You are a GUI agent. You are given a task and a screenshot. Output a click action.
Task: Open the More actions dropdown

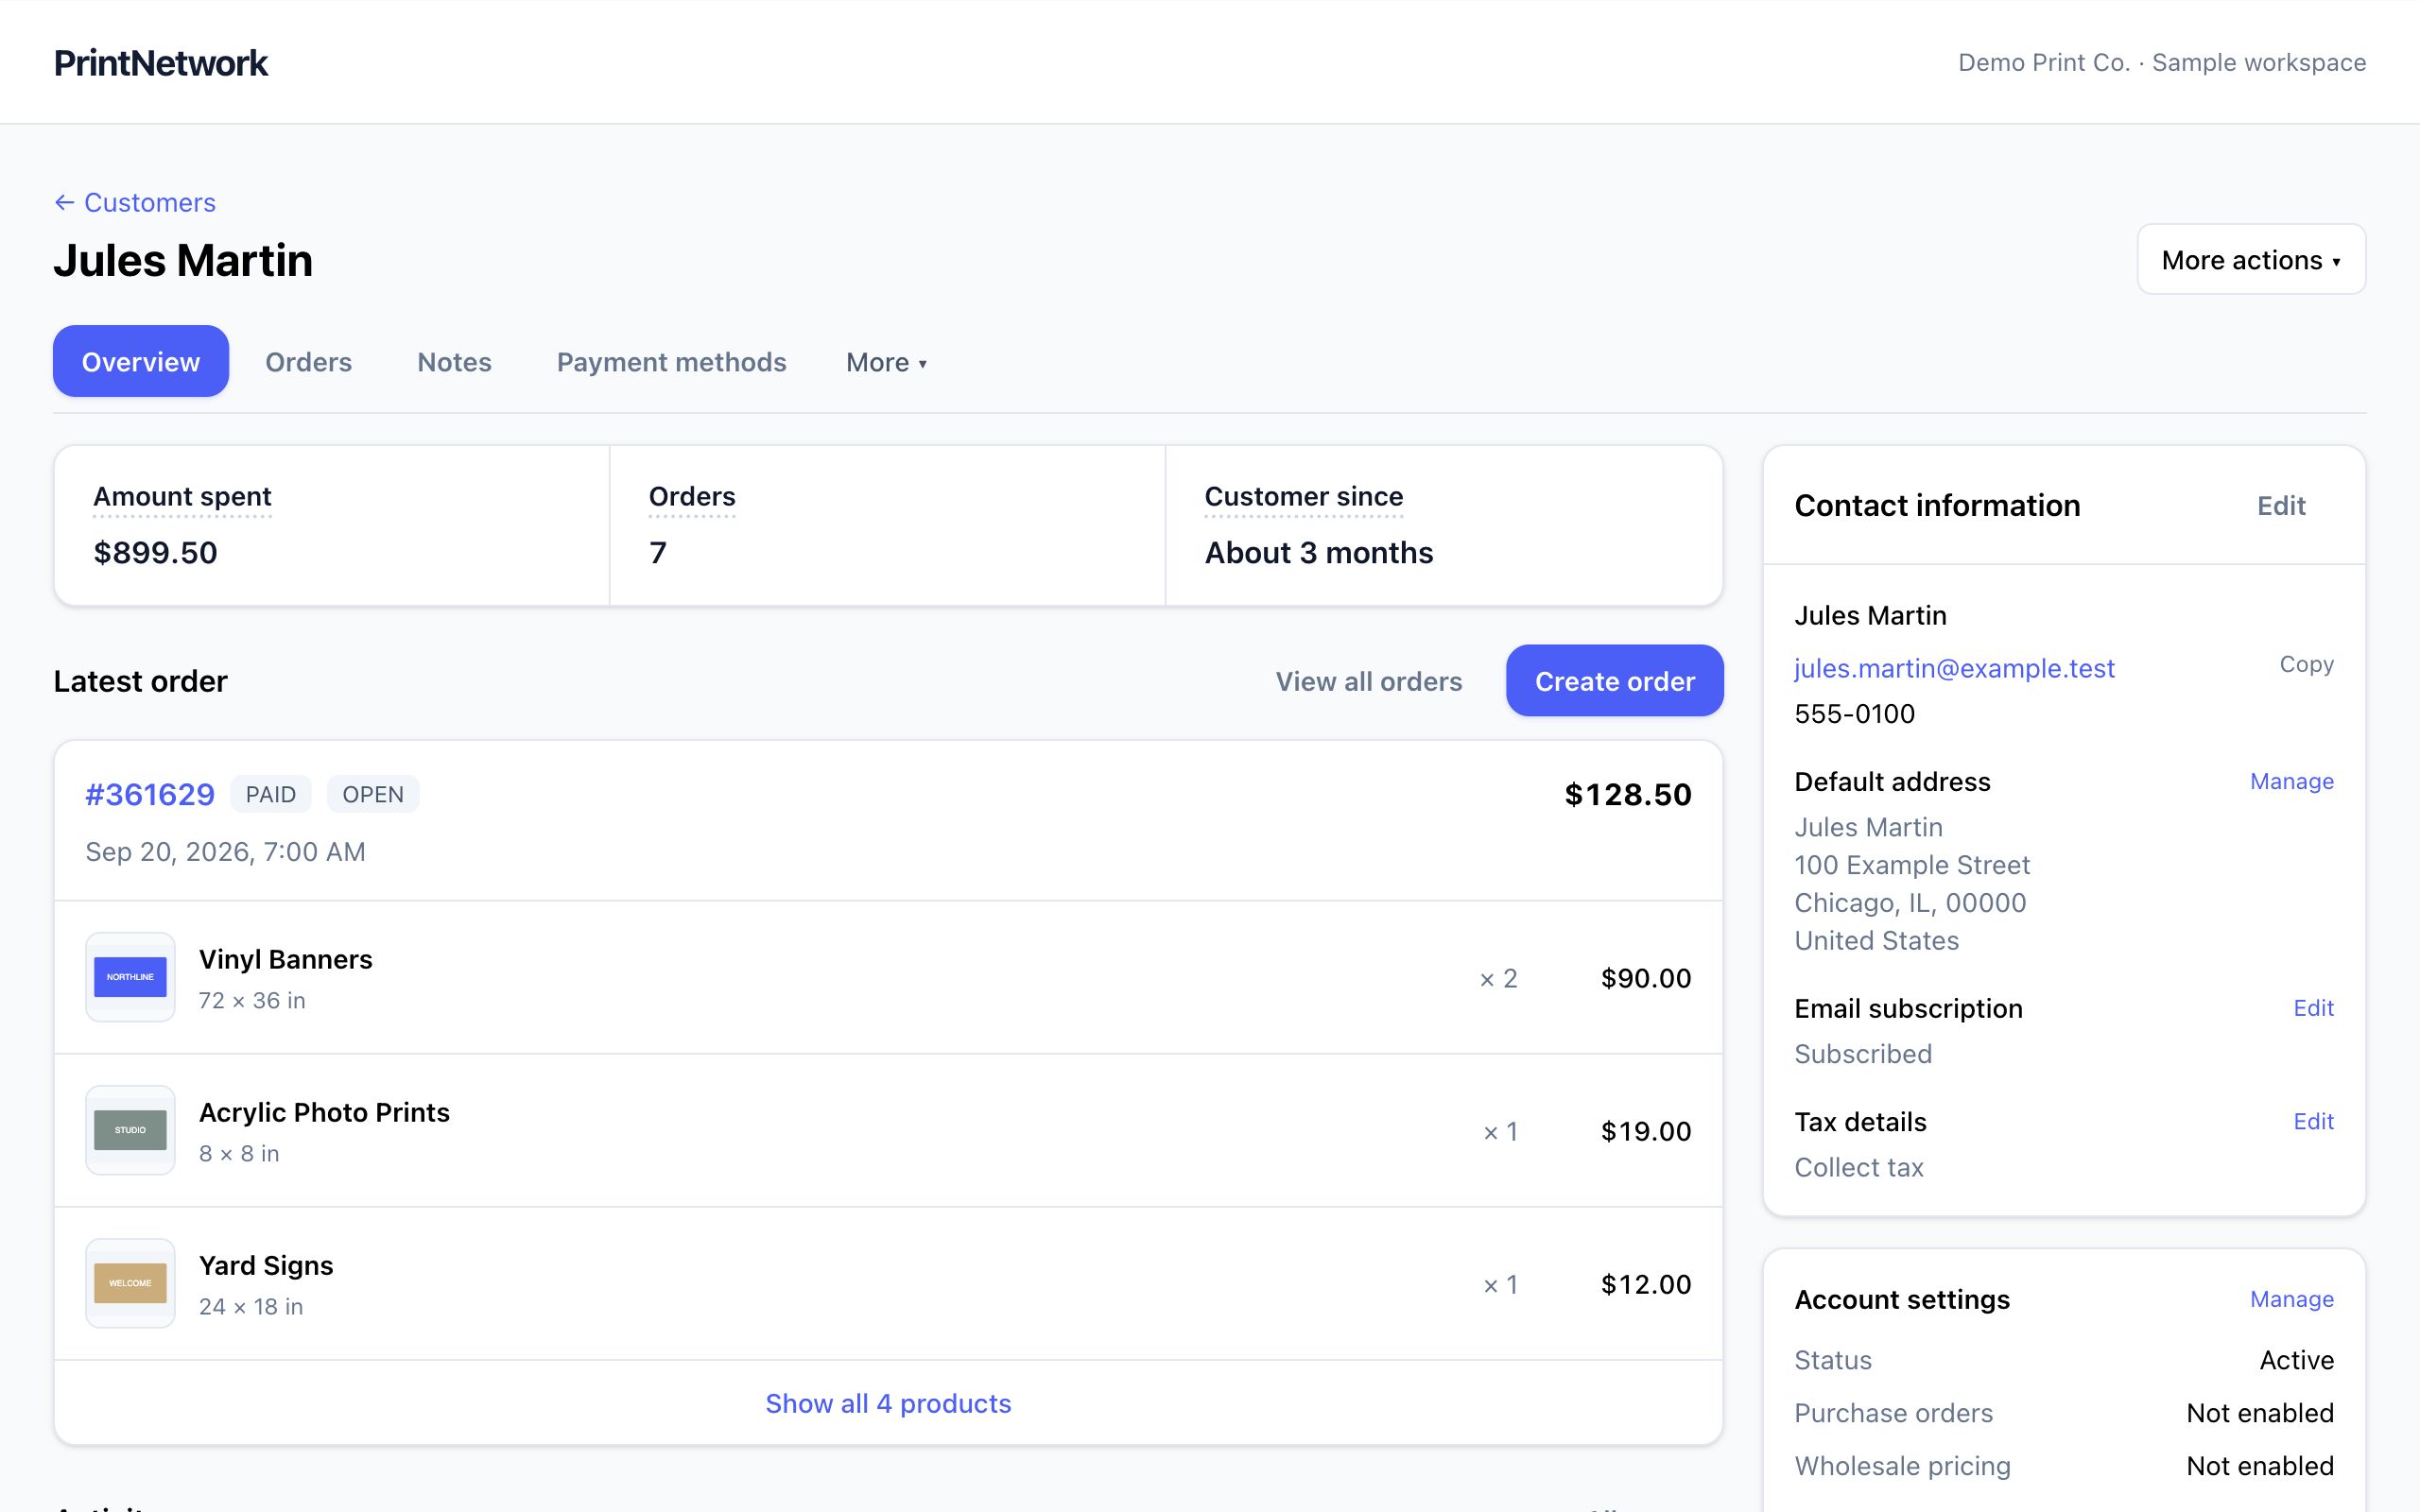pyautogui.click(x=2251, y=260)
